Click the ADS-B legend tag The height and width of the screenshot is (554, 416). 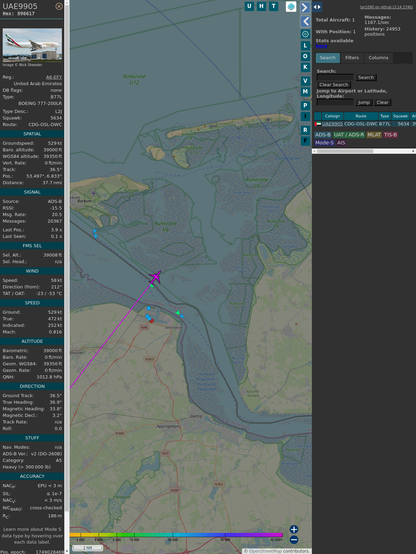tap(323, 135)
